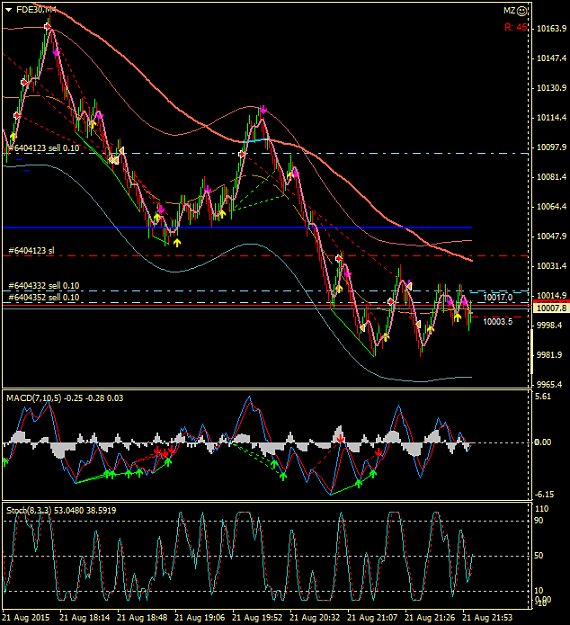Click the yellow arrow below the 19:06 low
Image resolution: width=570 pixels, height=625 pixels.
click(177, 242)
